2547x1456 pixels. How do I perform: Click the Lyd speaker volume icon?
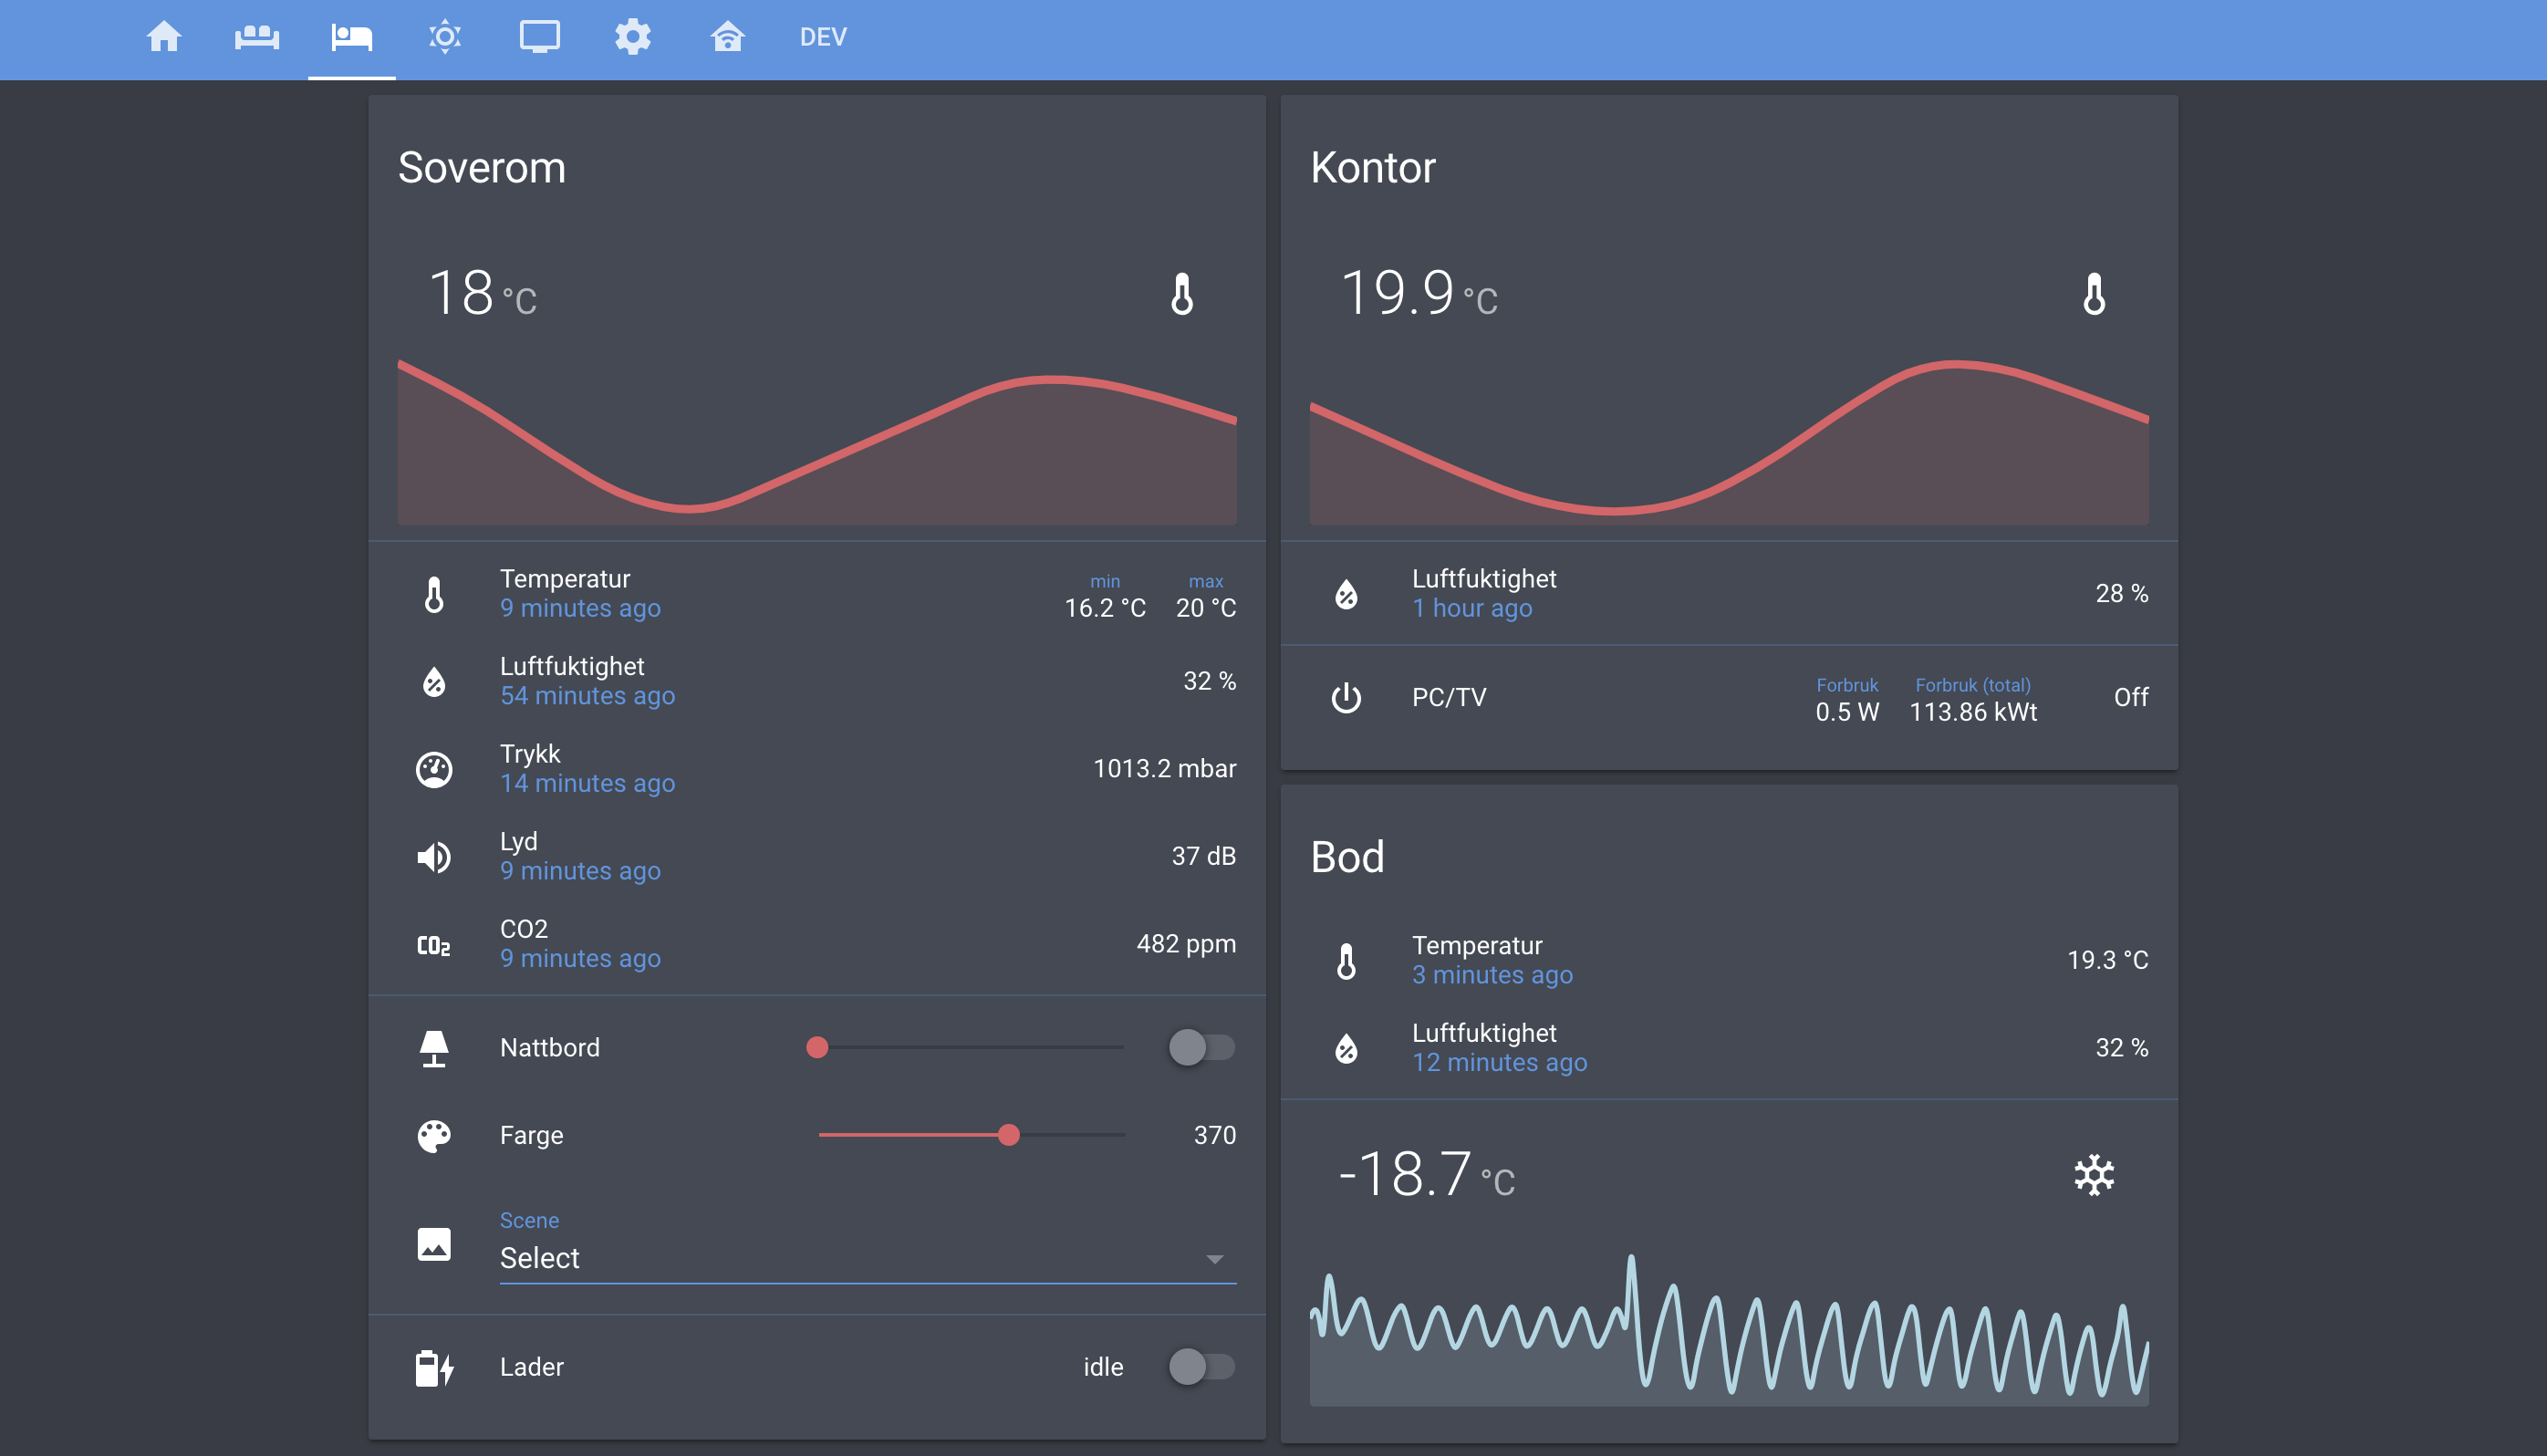point(433,856)
